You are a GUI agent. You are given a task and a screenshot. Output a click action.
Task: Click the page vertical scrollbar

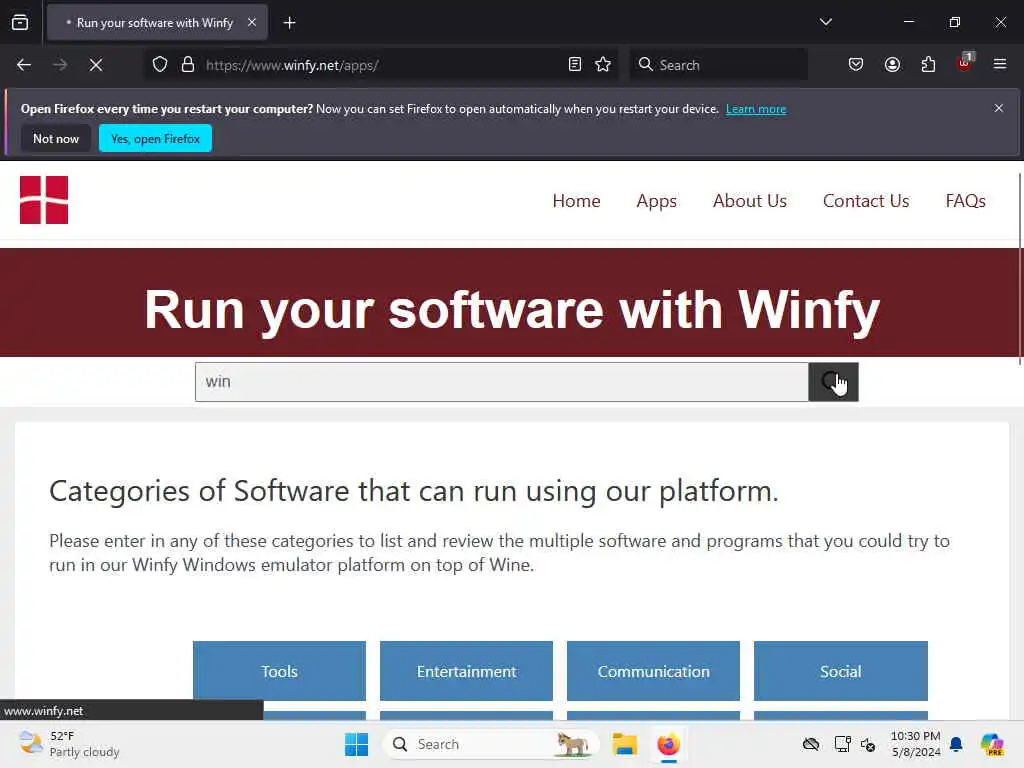point(1019,269)
